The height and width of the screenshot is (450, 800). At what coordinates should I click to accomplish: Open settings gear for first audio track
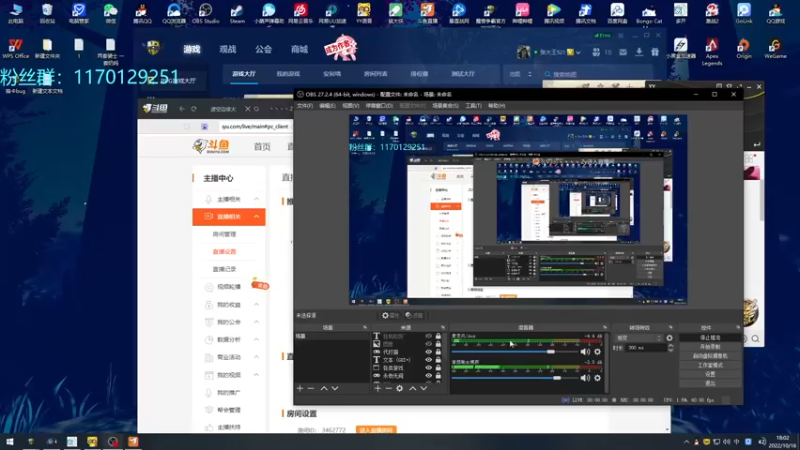pyautogui.click(x=597, y=352)
